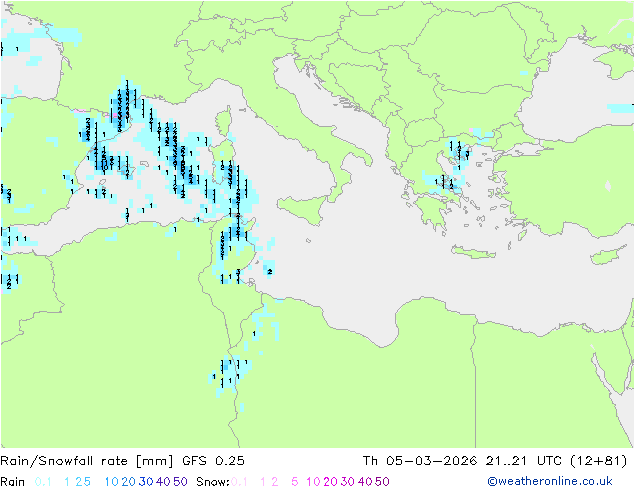Screen dimensions: 634x490
Task: Click the island of Sardinia on the map
Action: [222, 162]
